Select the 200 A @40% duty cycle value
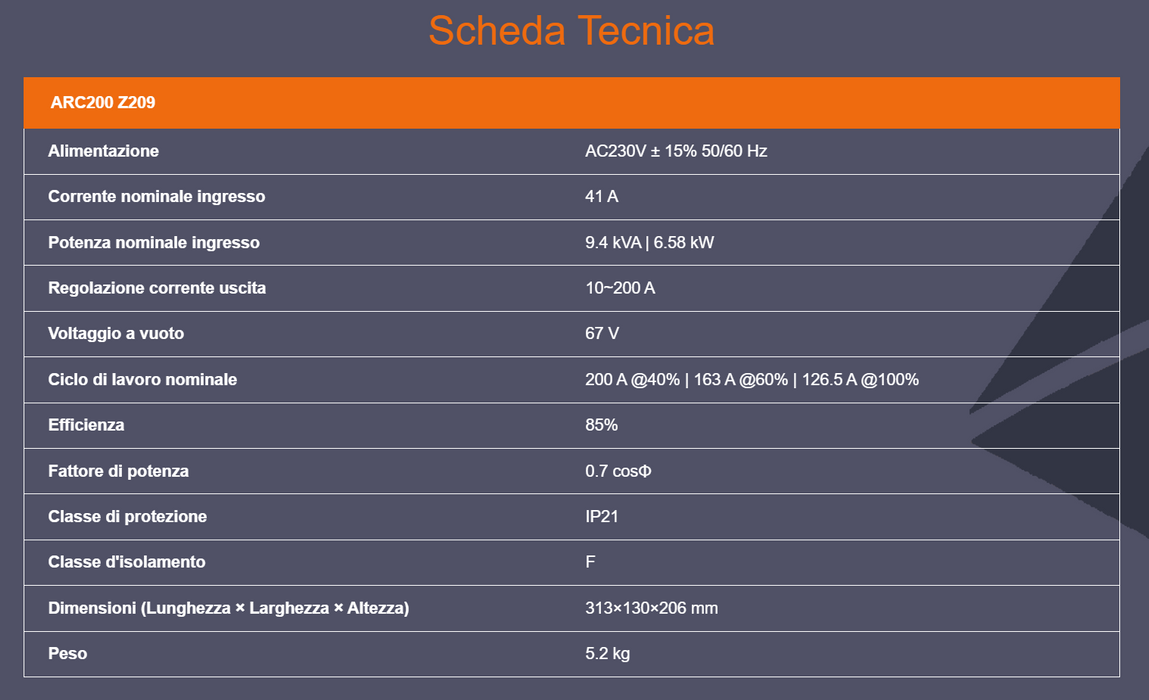This screenshot has width=1149, height=700. tap(632, 380)
